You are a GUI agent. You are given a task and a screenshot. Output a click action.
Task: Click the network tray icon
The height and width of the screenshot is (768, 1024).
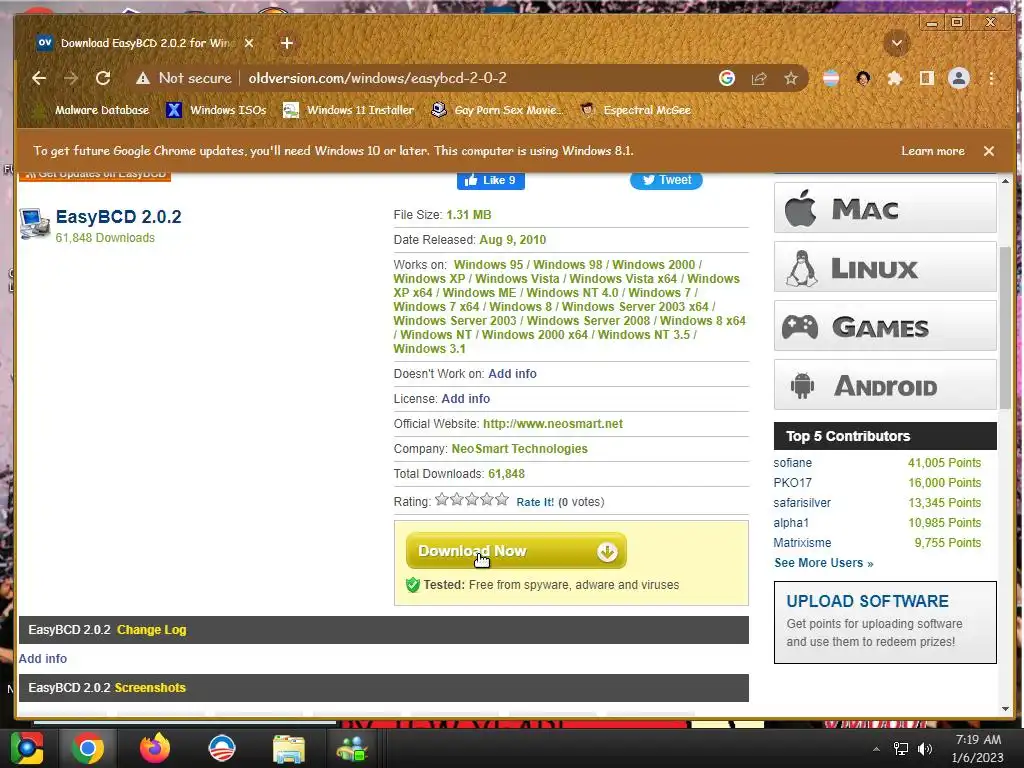pyautogui.click(x=901, y=749)
